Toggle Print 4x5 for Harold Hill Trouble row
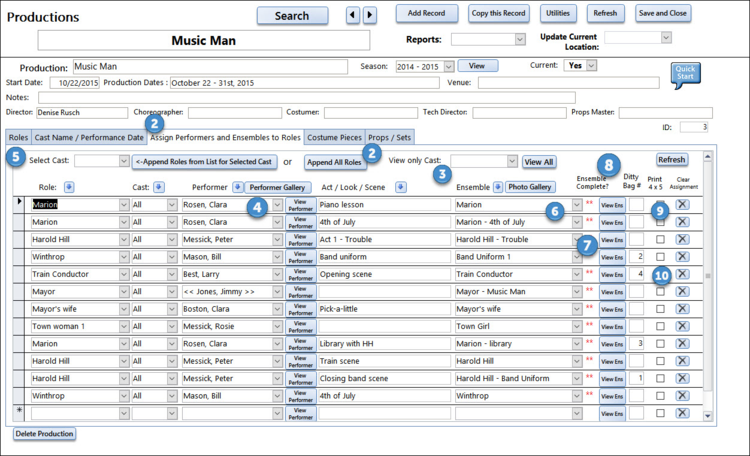 (661, 239)
